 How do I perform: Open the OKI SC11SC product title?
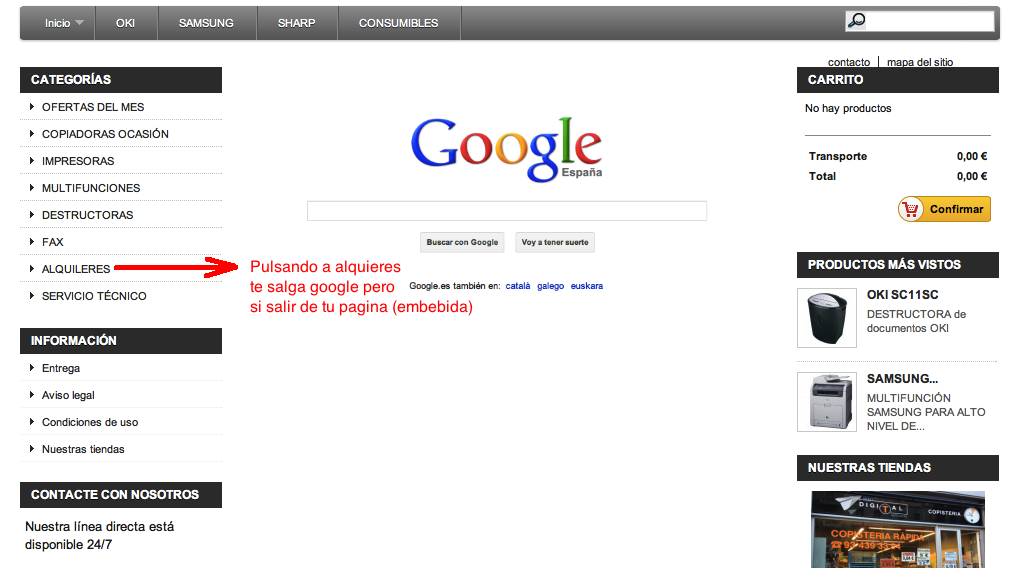pyautogui.click(x=903, y=295)
